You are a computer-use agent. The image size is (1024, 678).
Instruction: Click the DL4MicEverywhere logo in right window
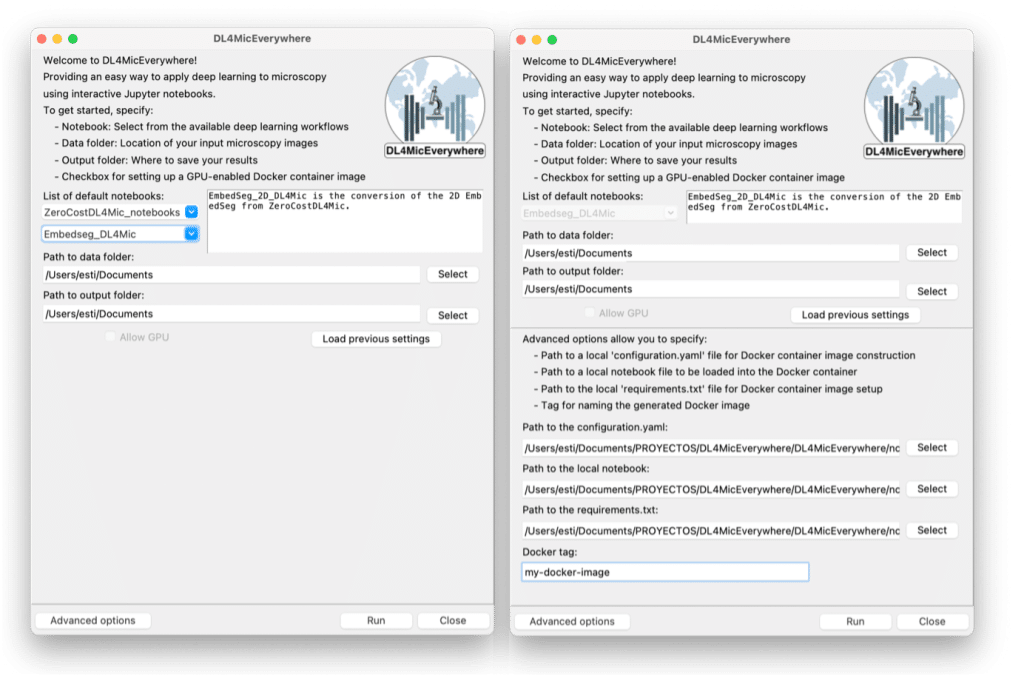click(914, 107)
